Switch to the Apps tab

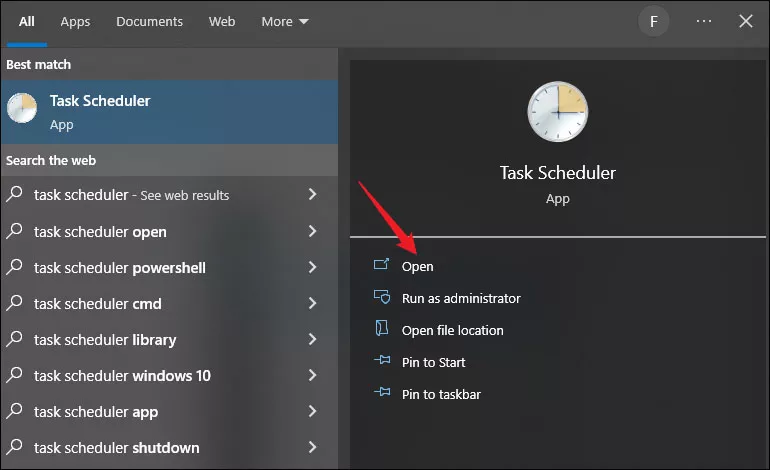[x=75, y=22]
